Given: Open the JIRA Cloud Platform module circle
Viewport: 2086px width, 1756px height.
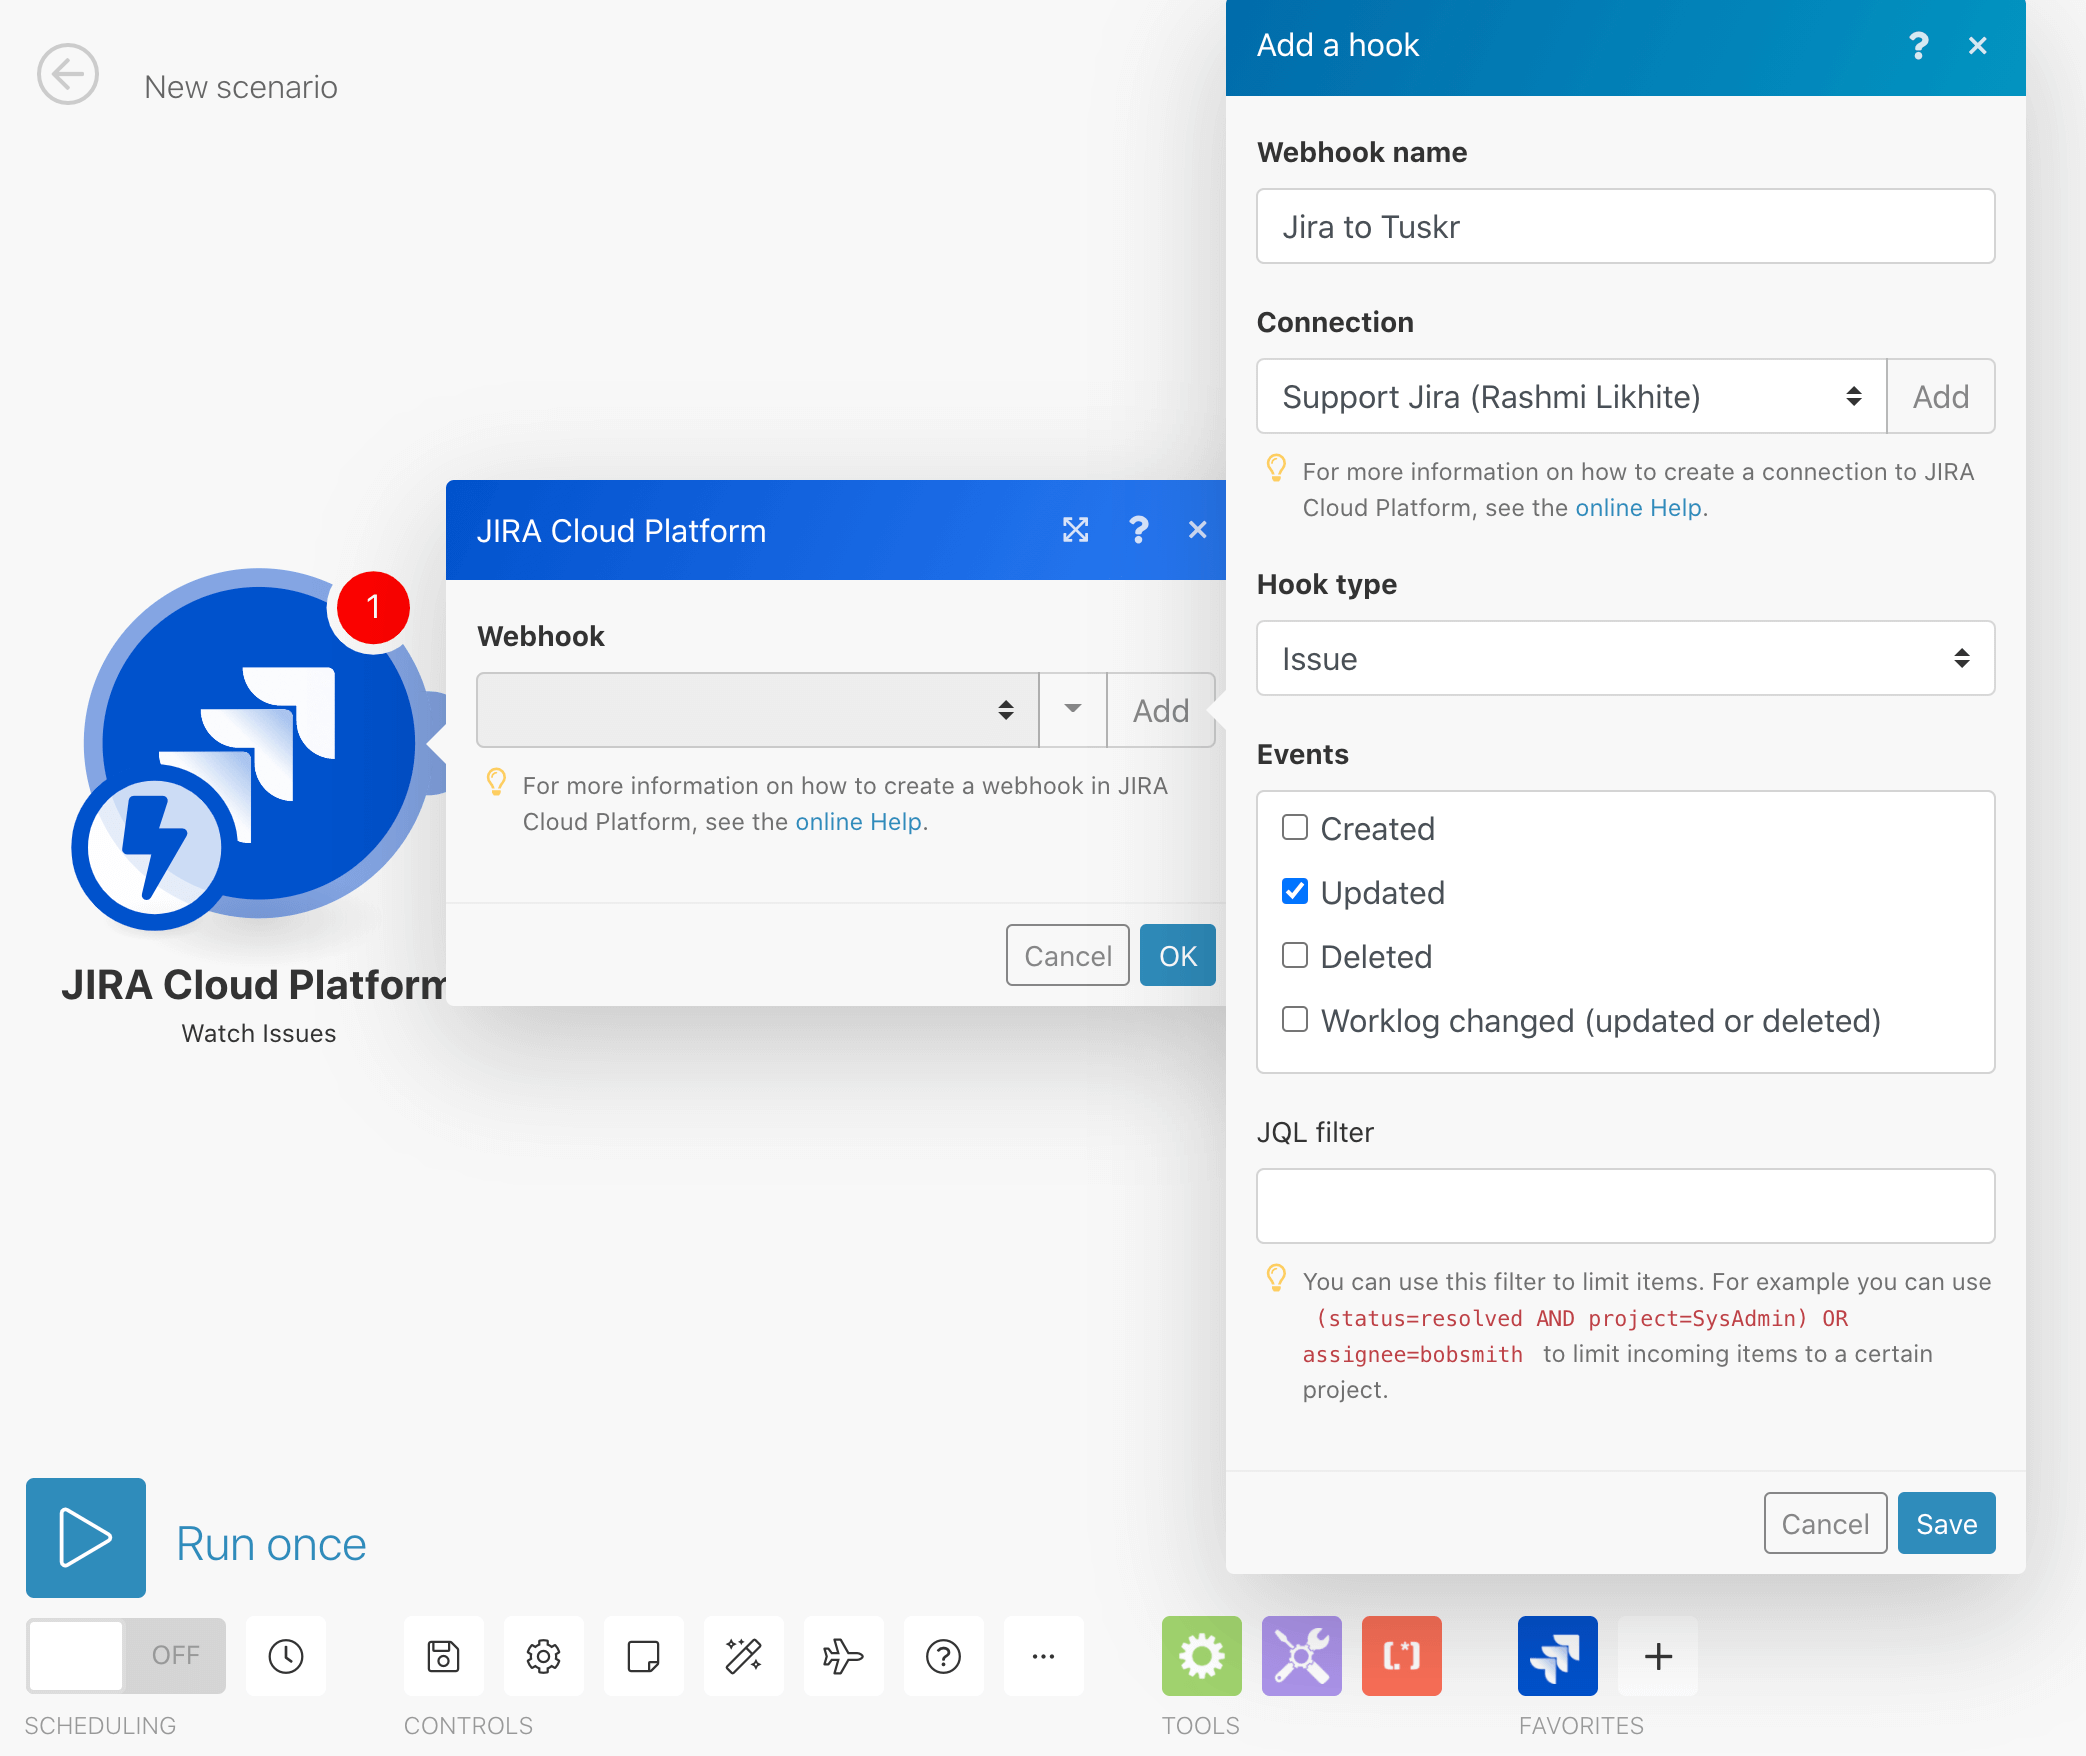Looking at the screenshot, I should pos(259,743).
